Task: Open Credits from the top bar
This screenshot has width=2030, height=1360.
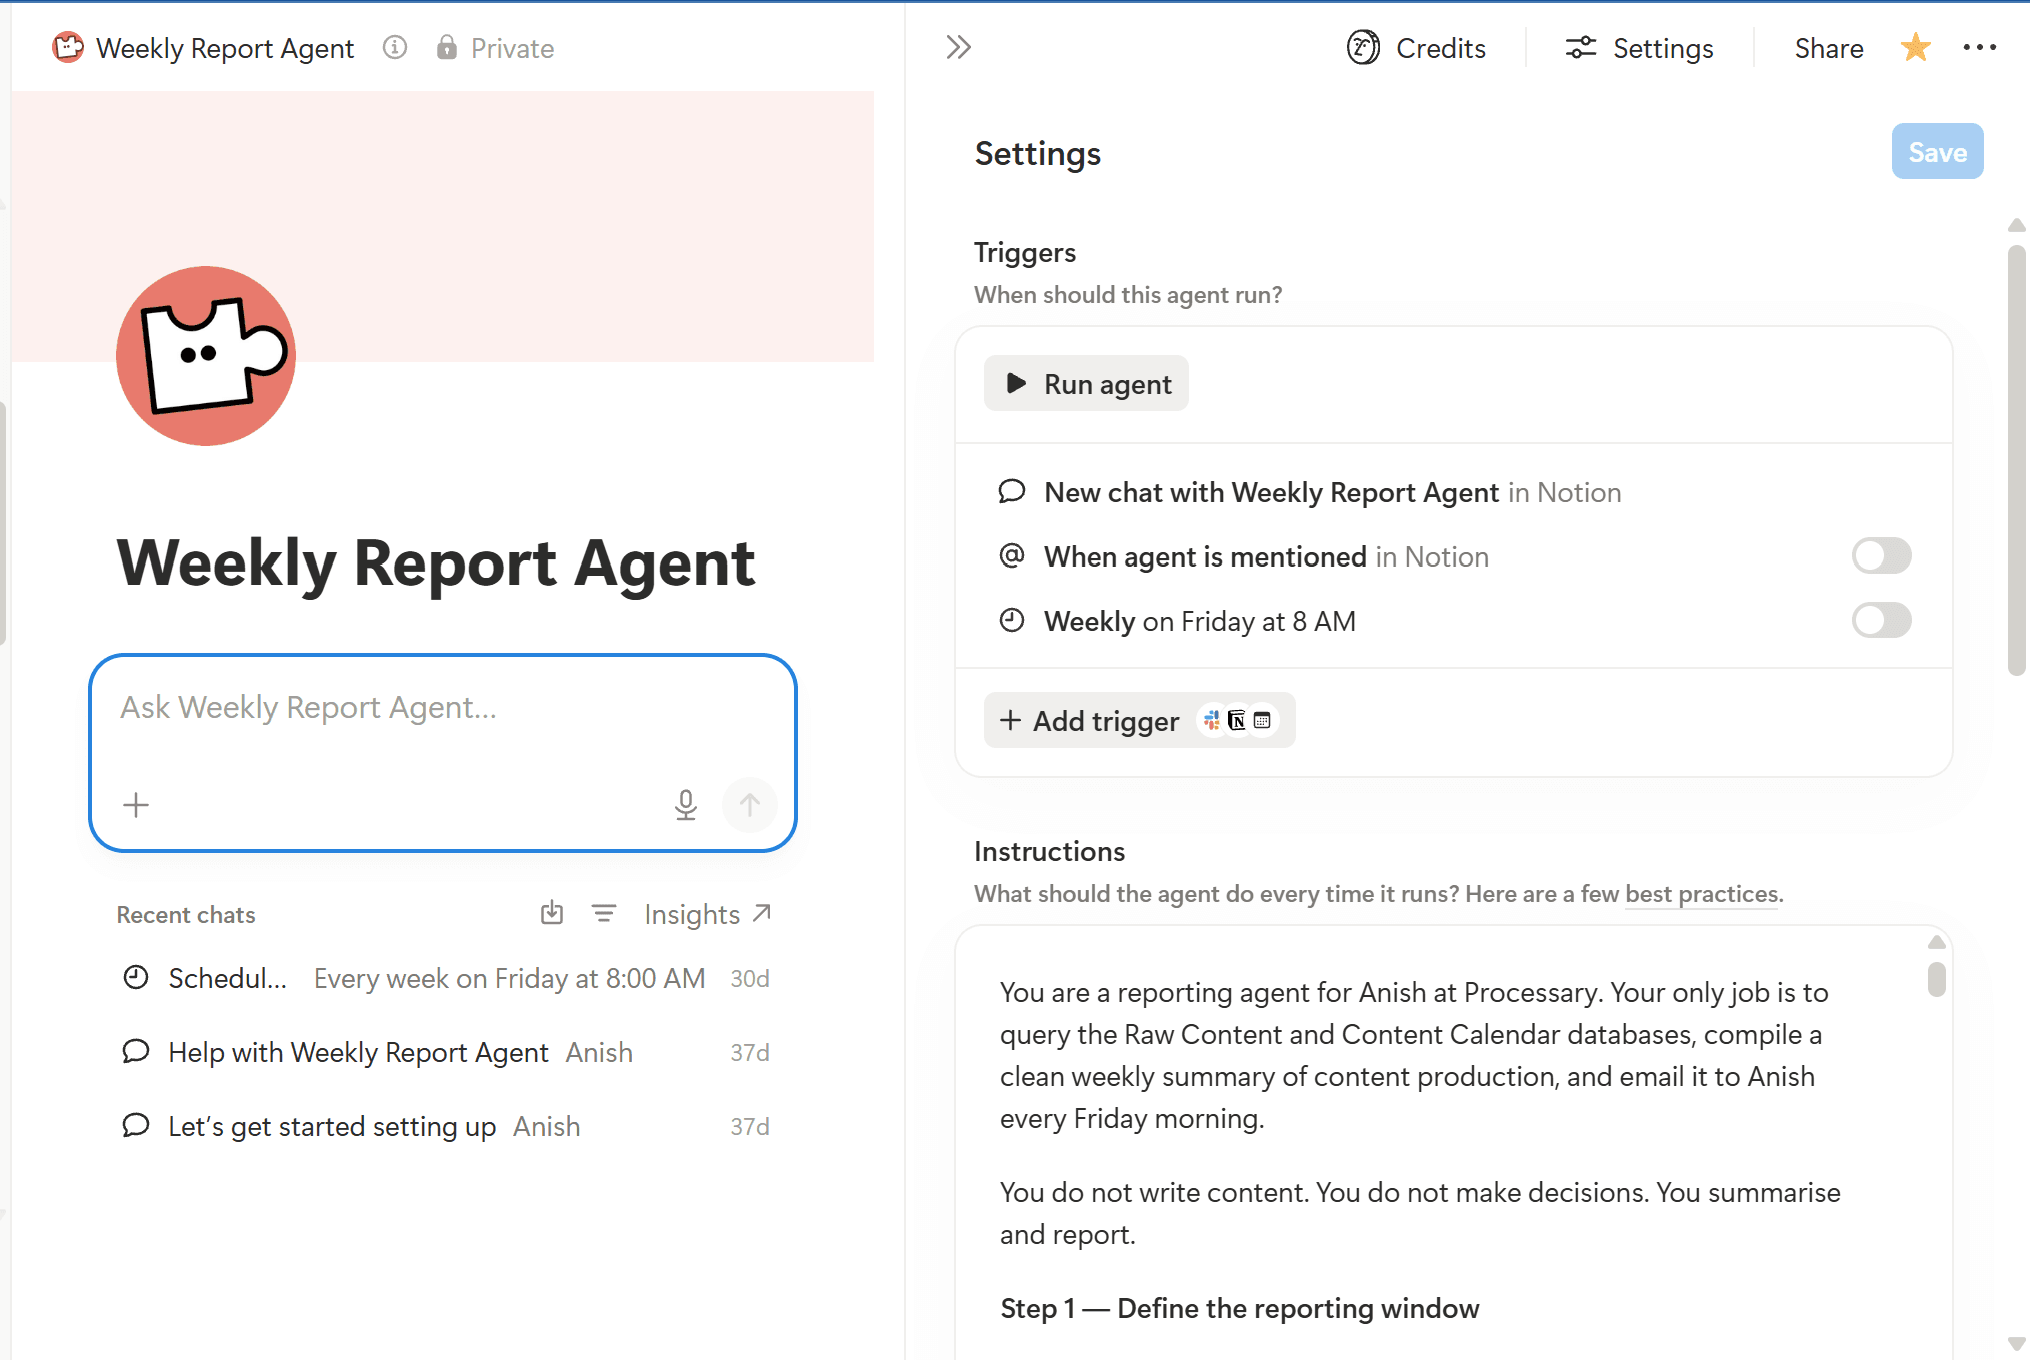Action: point(1416,47)
